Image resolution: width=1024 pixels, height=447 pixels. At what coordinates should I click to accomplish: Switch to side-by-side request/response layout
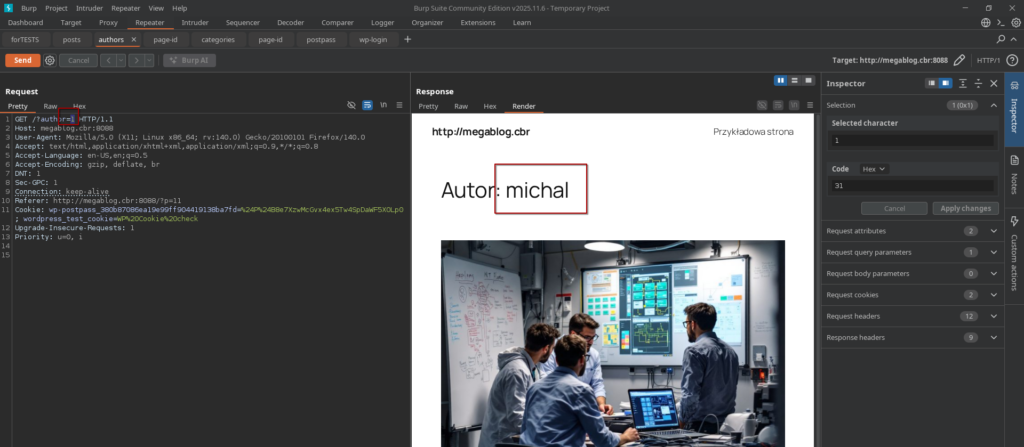[781, 80]
